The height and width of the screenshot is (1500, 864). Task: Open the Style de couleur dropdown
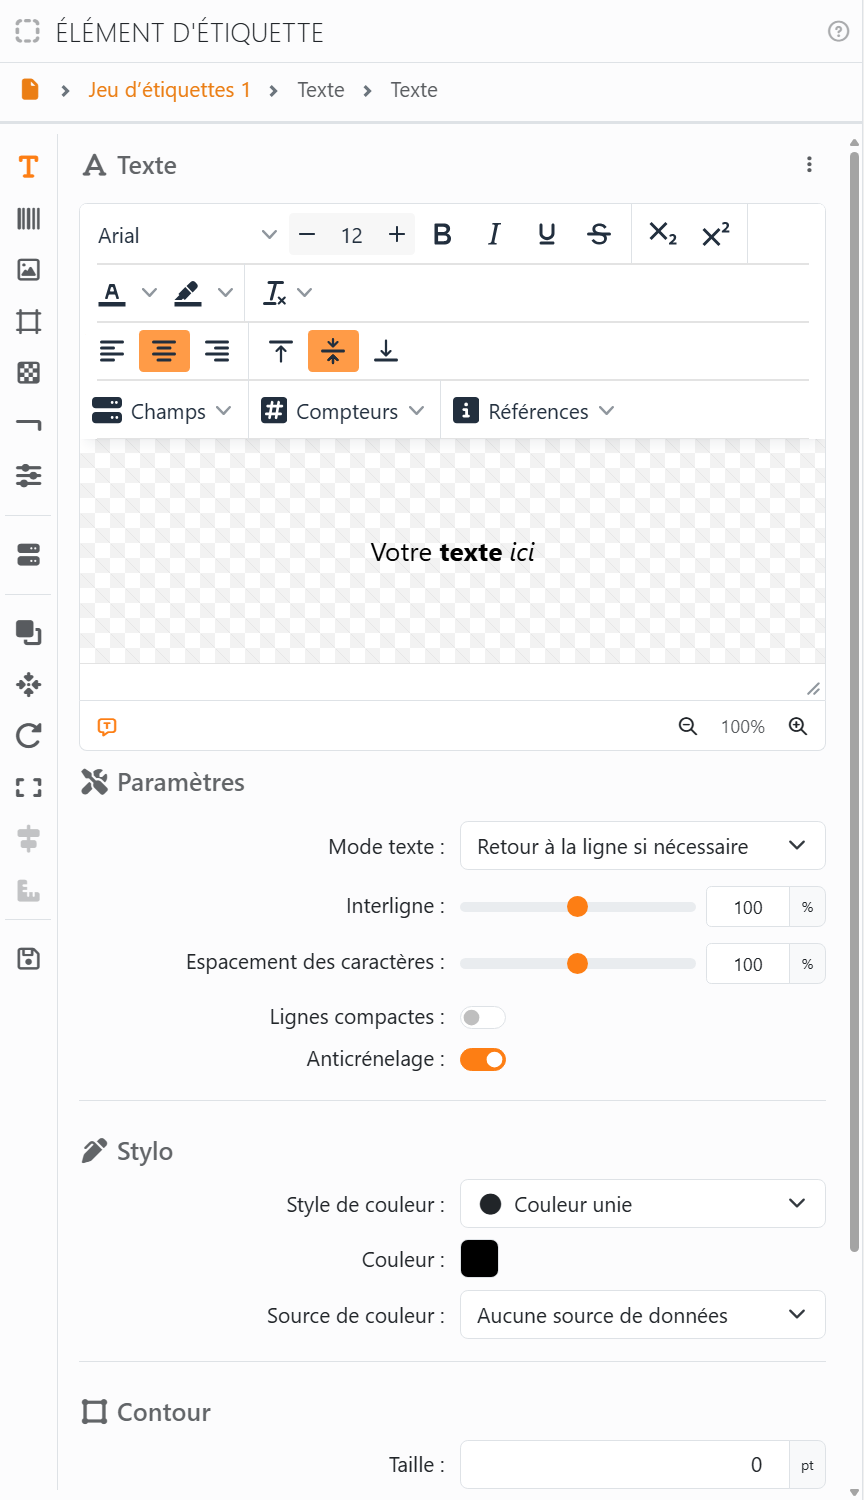coord(643,1204)
